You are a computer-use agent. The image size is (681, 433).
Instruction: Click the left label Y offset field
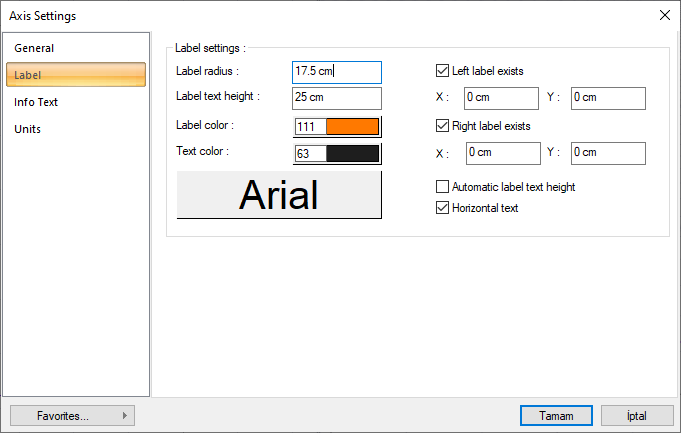pyautogui.click(x=608, y=98)
